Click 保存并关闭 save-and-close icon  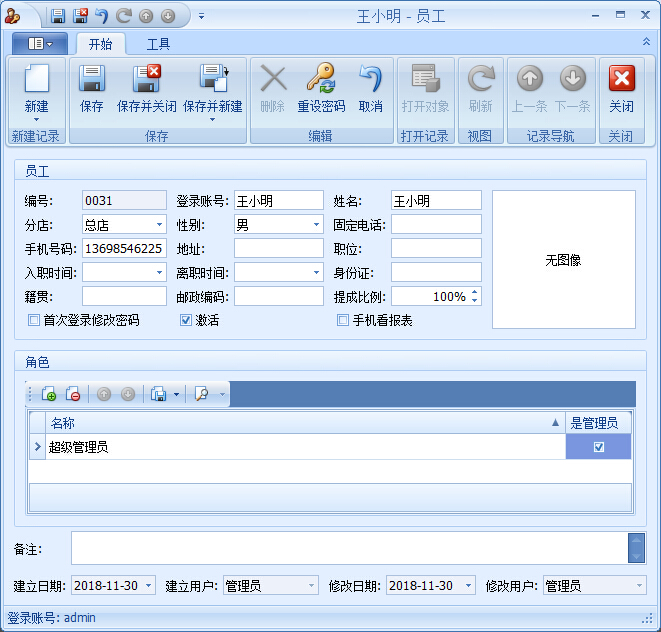pos(146,80)
